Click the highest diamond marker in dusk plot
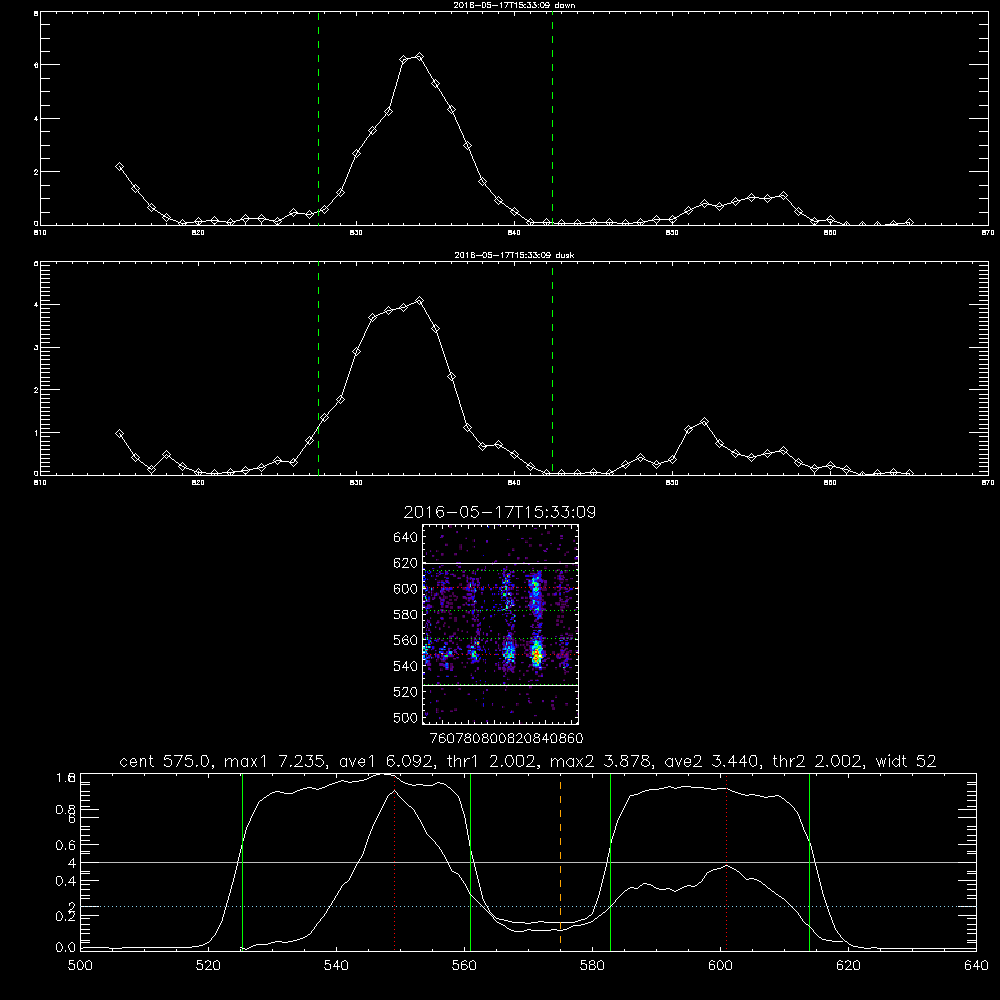Screen dimensions: 1000x1000 click(x=419, y=300)
